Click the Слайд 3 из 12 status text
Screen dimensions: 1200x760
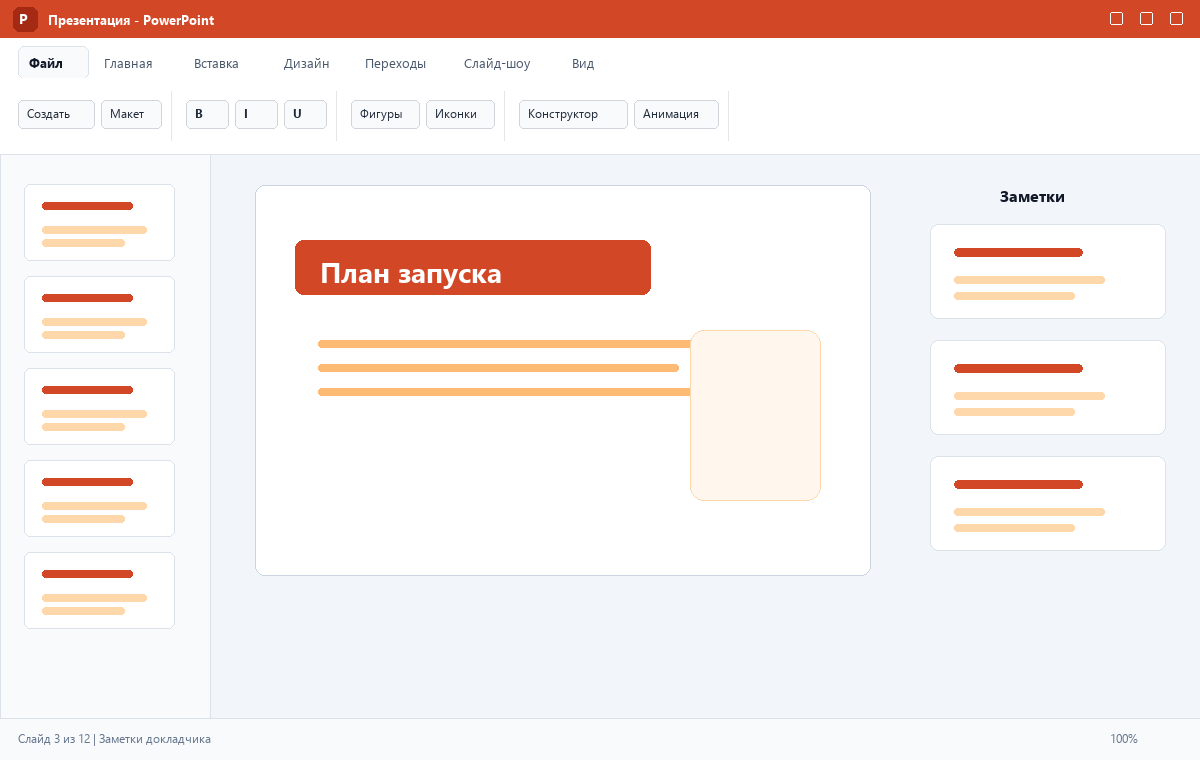tap(54, 739)
